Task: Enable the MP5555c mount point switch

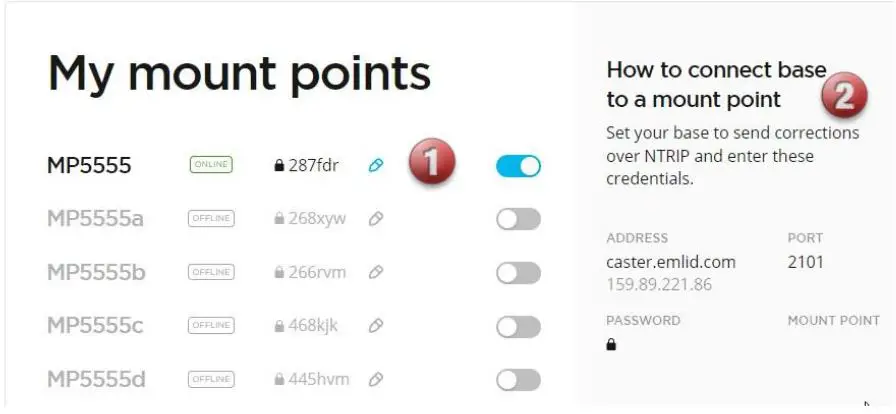Action: [x=518, y=326]
